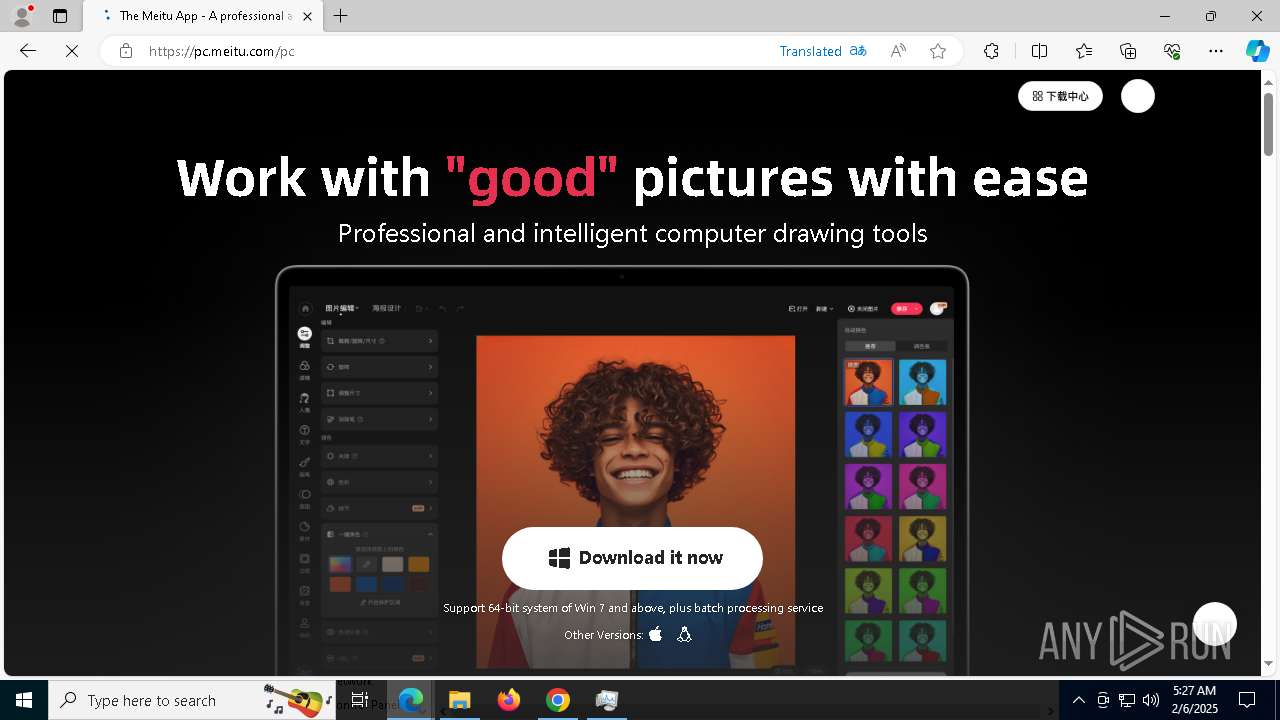The width and height of the screenshot is (1280, 720).
Task: Close The Meitu App tab
Action: (x=307, y=16)
